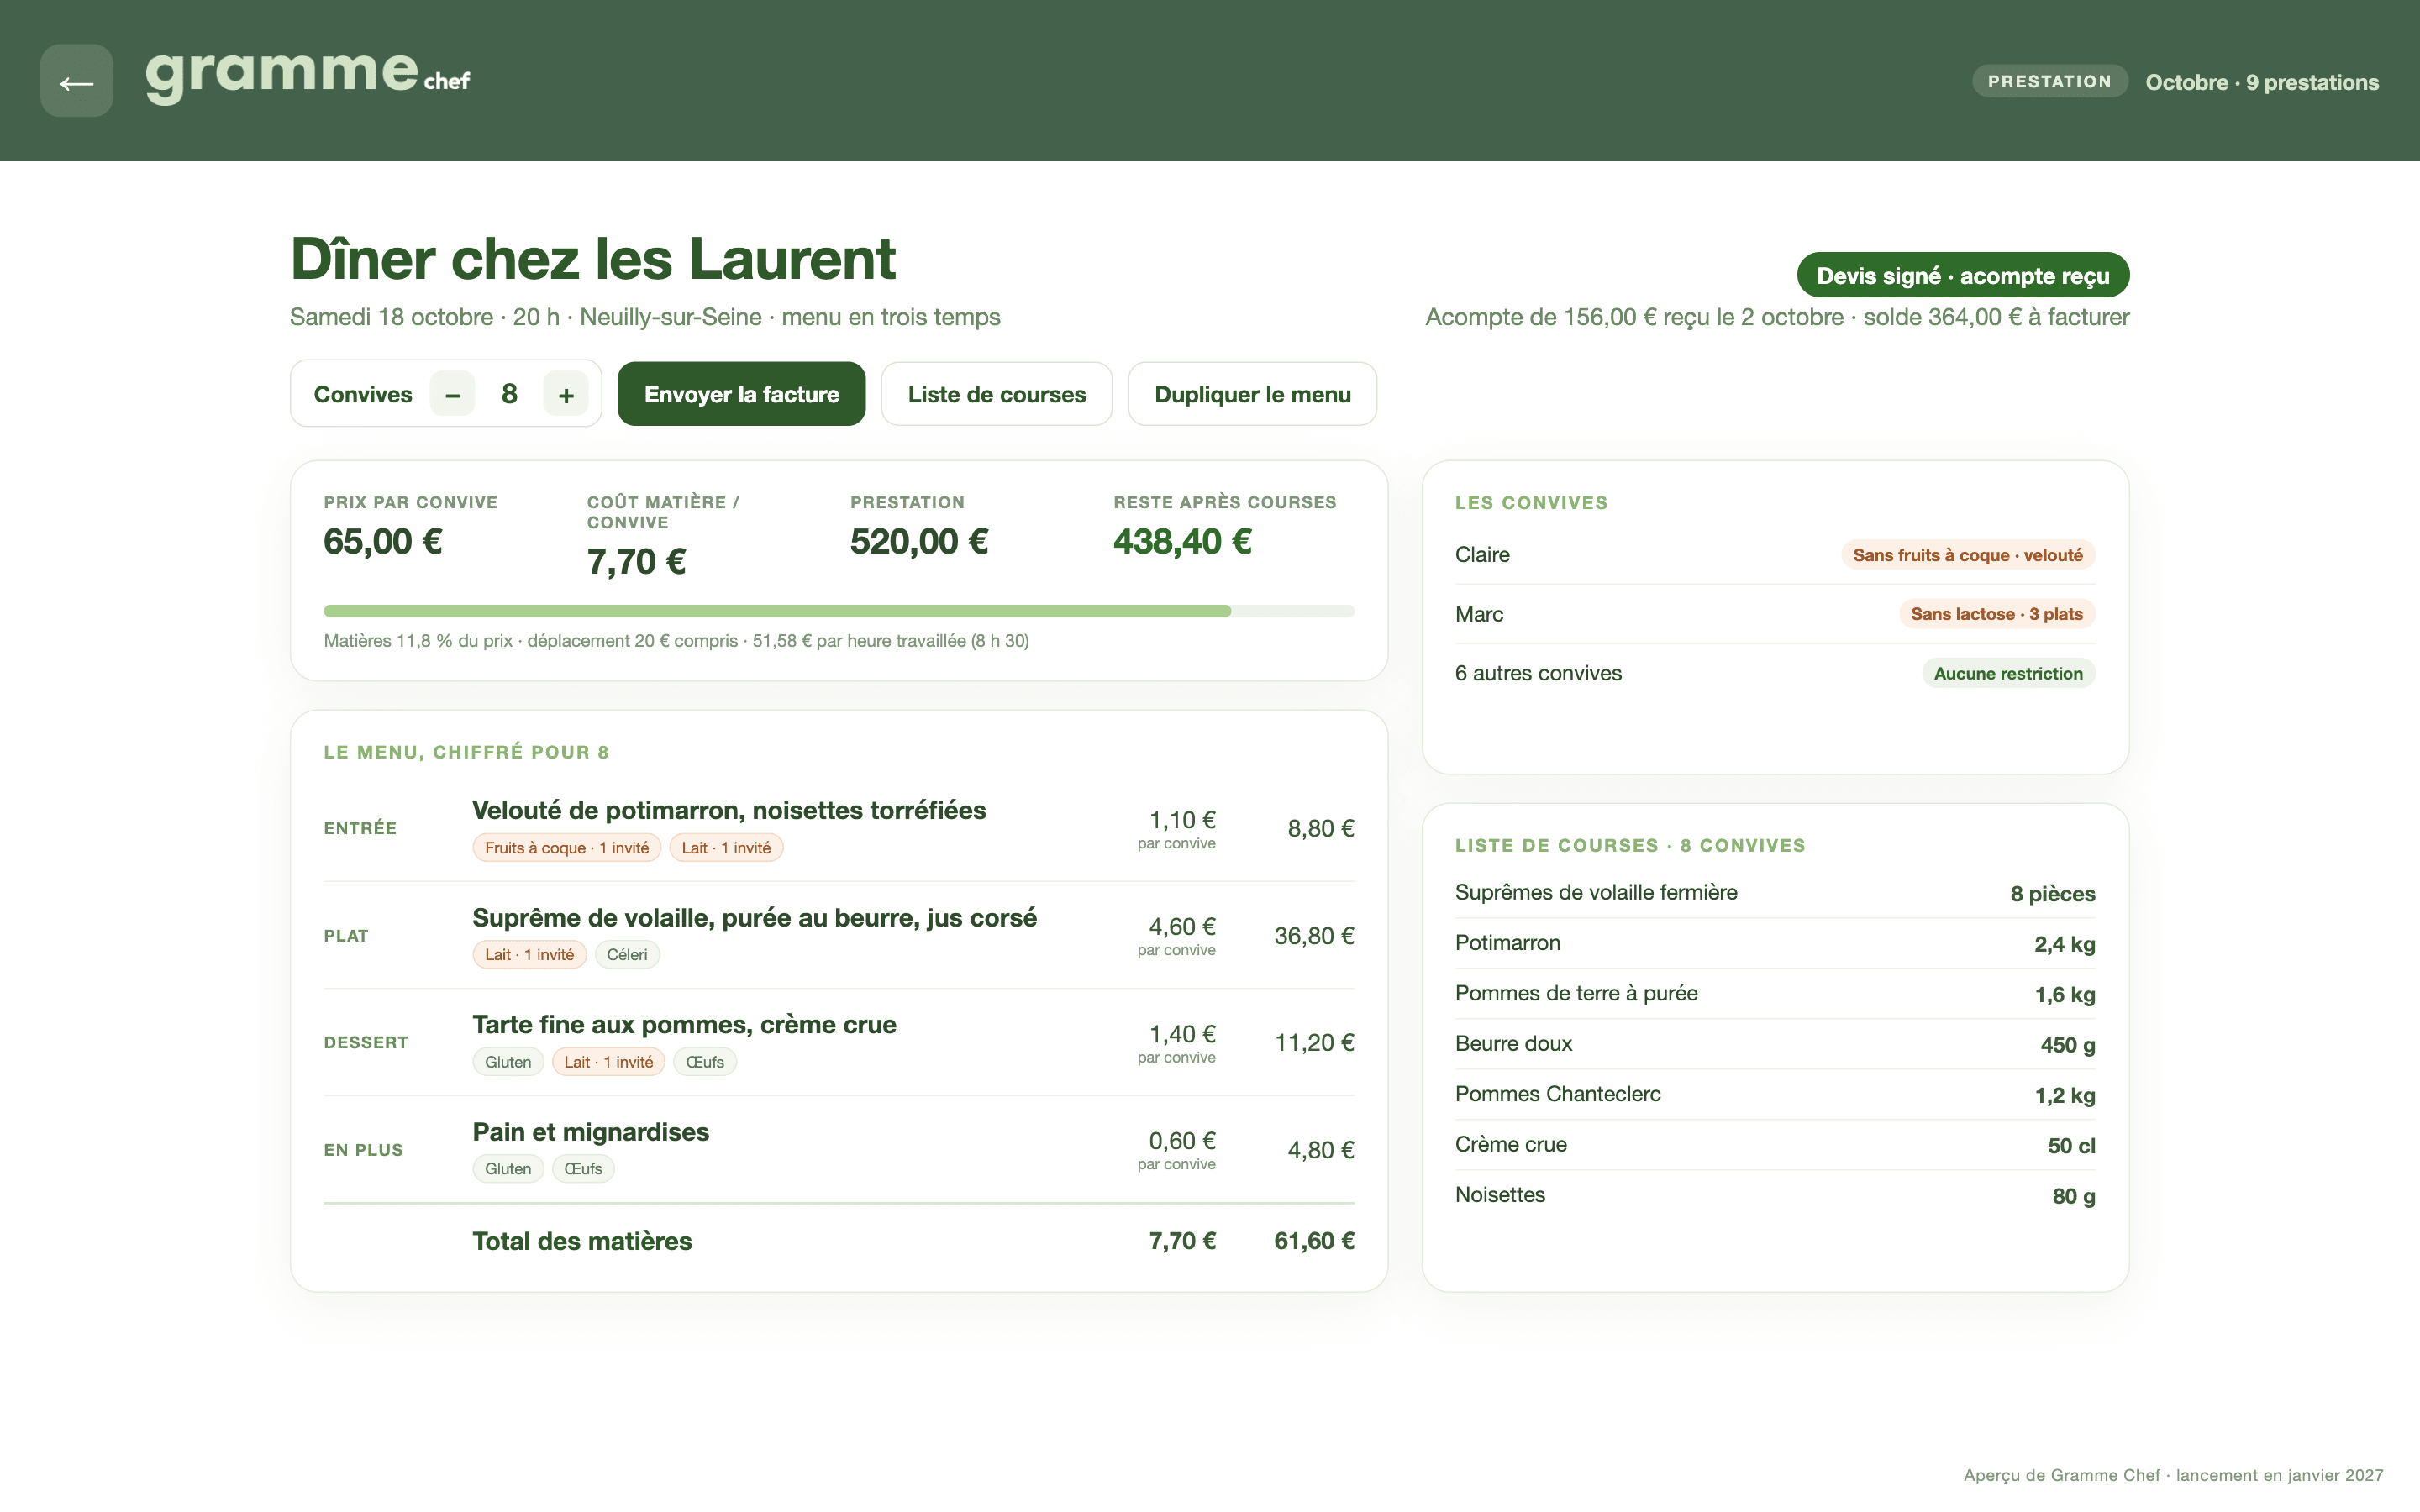The height and width of the screenshot is (1512, 2420).
Task: Click the 6 autres convives row
Action: point(1775,673)
